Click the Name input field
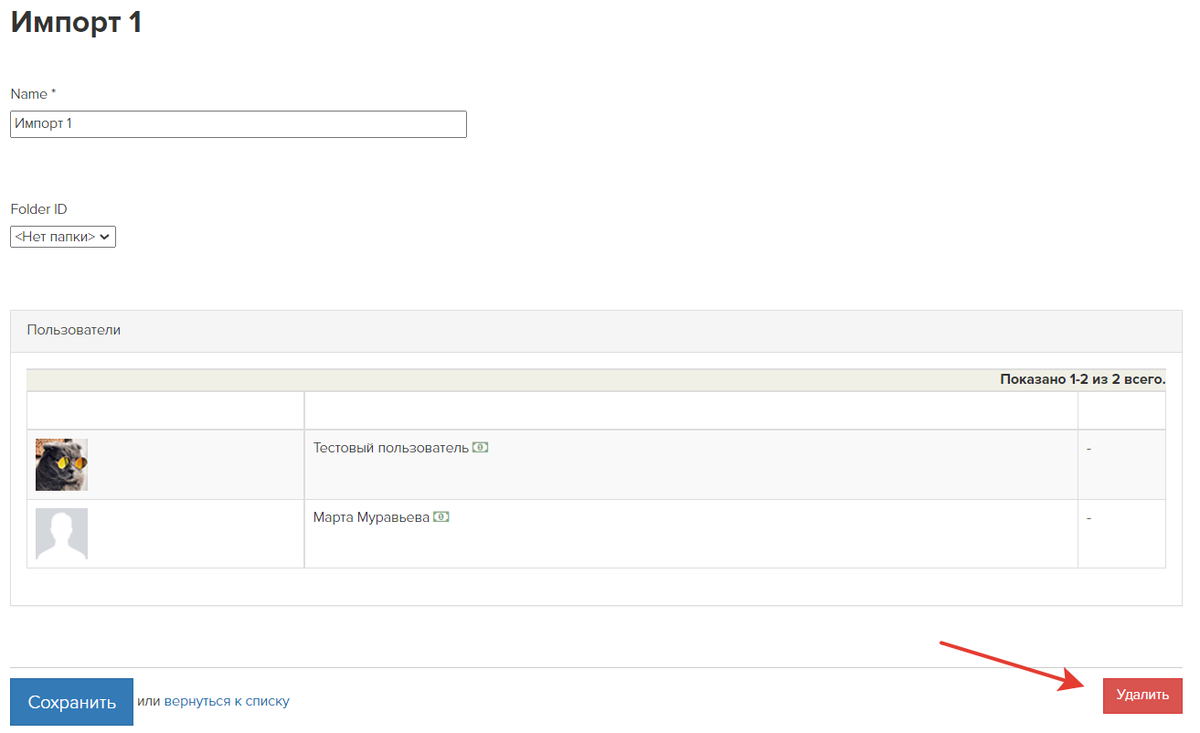This screenshot has width=1200, height=733. coord(238,124)
